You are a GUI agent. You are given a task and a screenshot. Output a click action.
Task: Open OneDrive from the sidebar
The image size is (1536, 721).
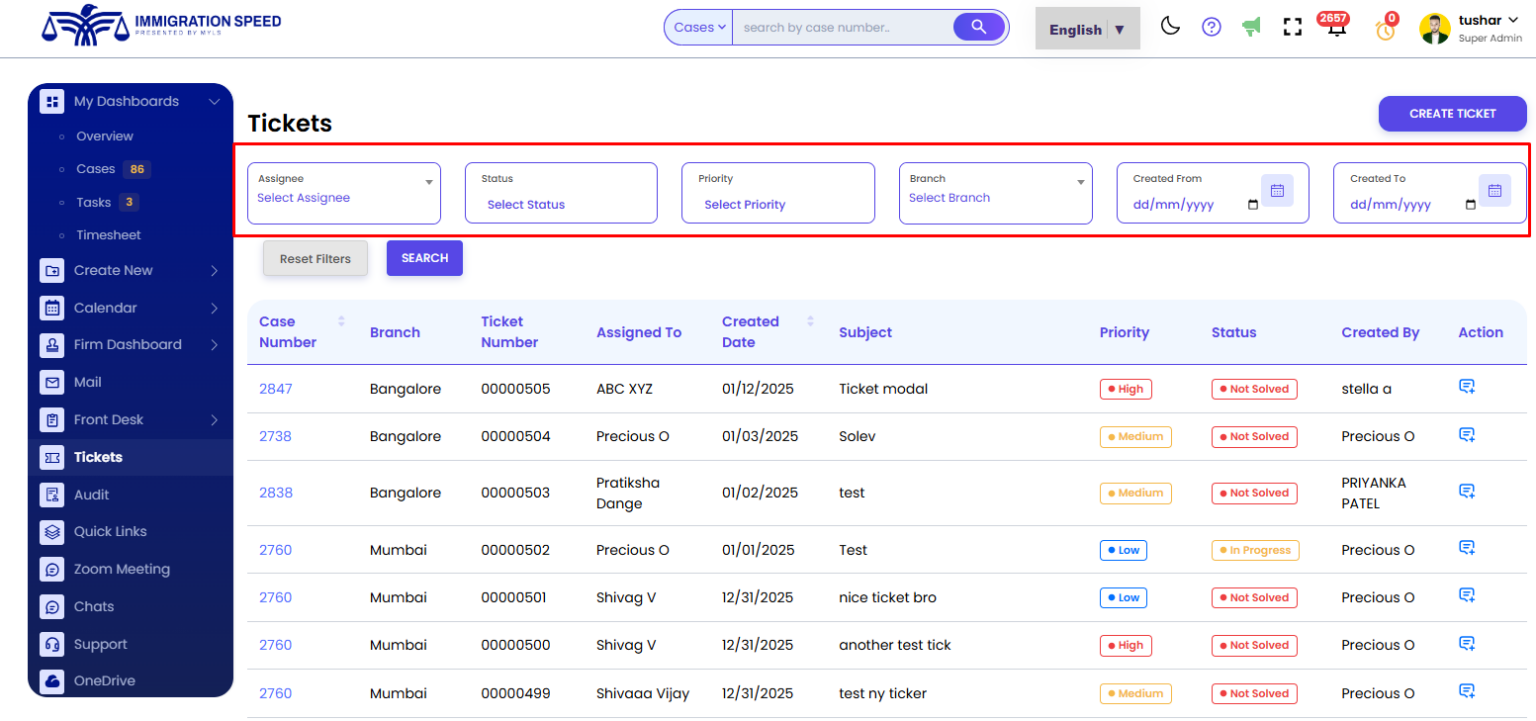pos(103,681)
